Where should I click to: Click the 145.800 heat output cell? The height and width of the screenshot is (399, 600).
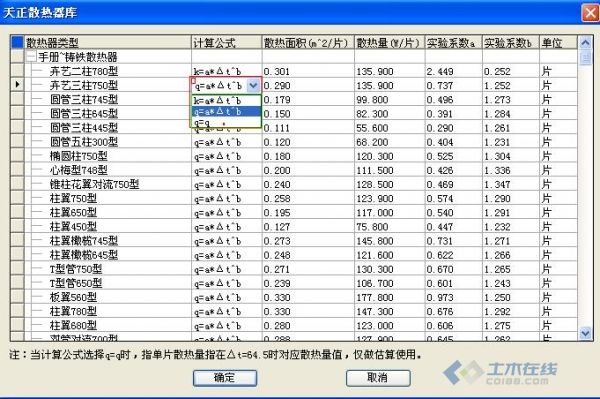point(390,241)
